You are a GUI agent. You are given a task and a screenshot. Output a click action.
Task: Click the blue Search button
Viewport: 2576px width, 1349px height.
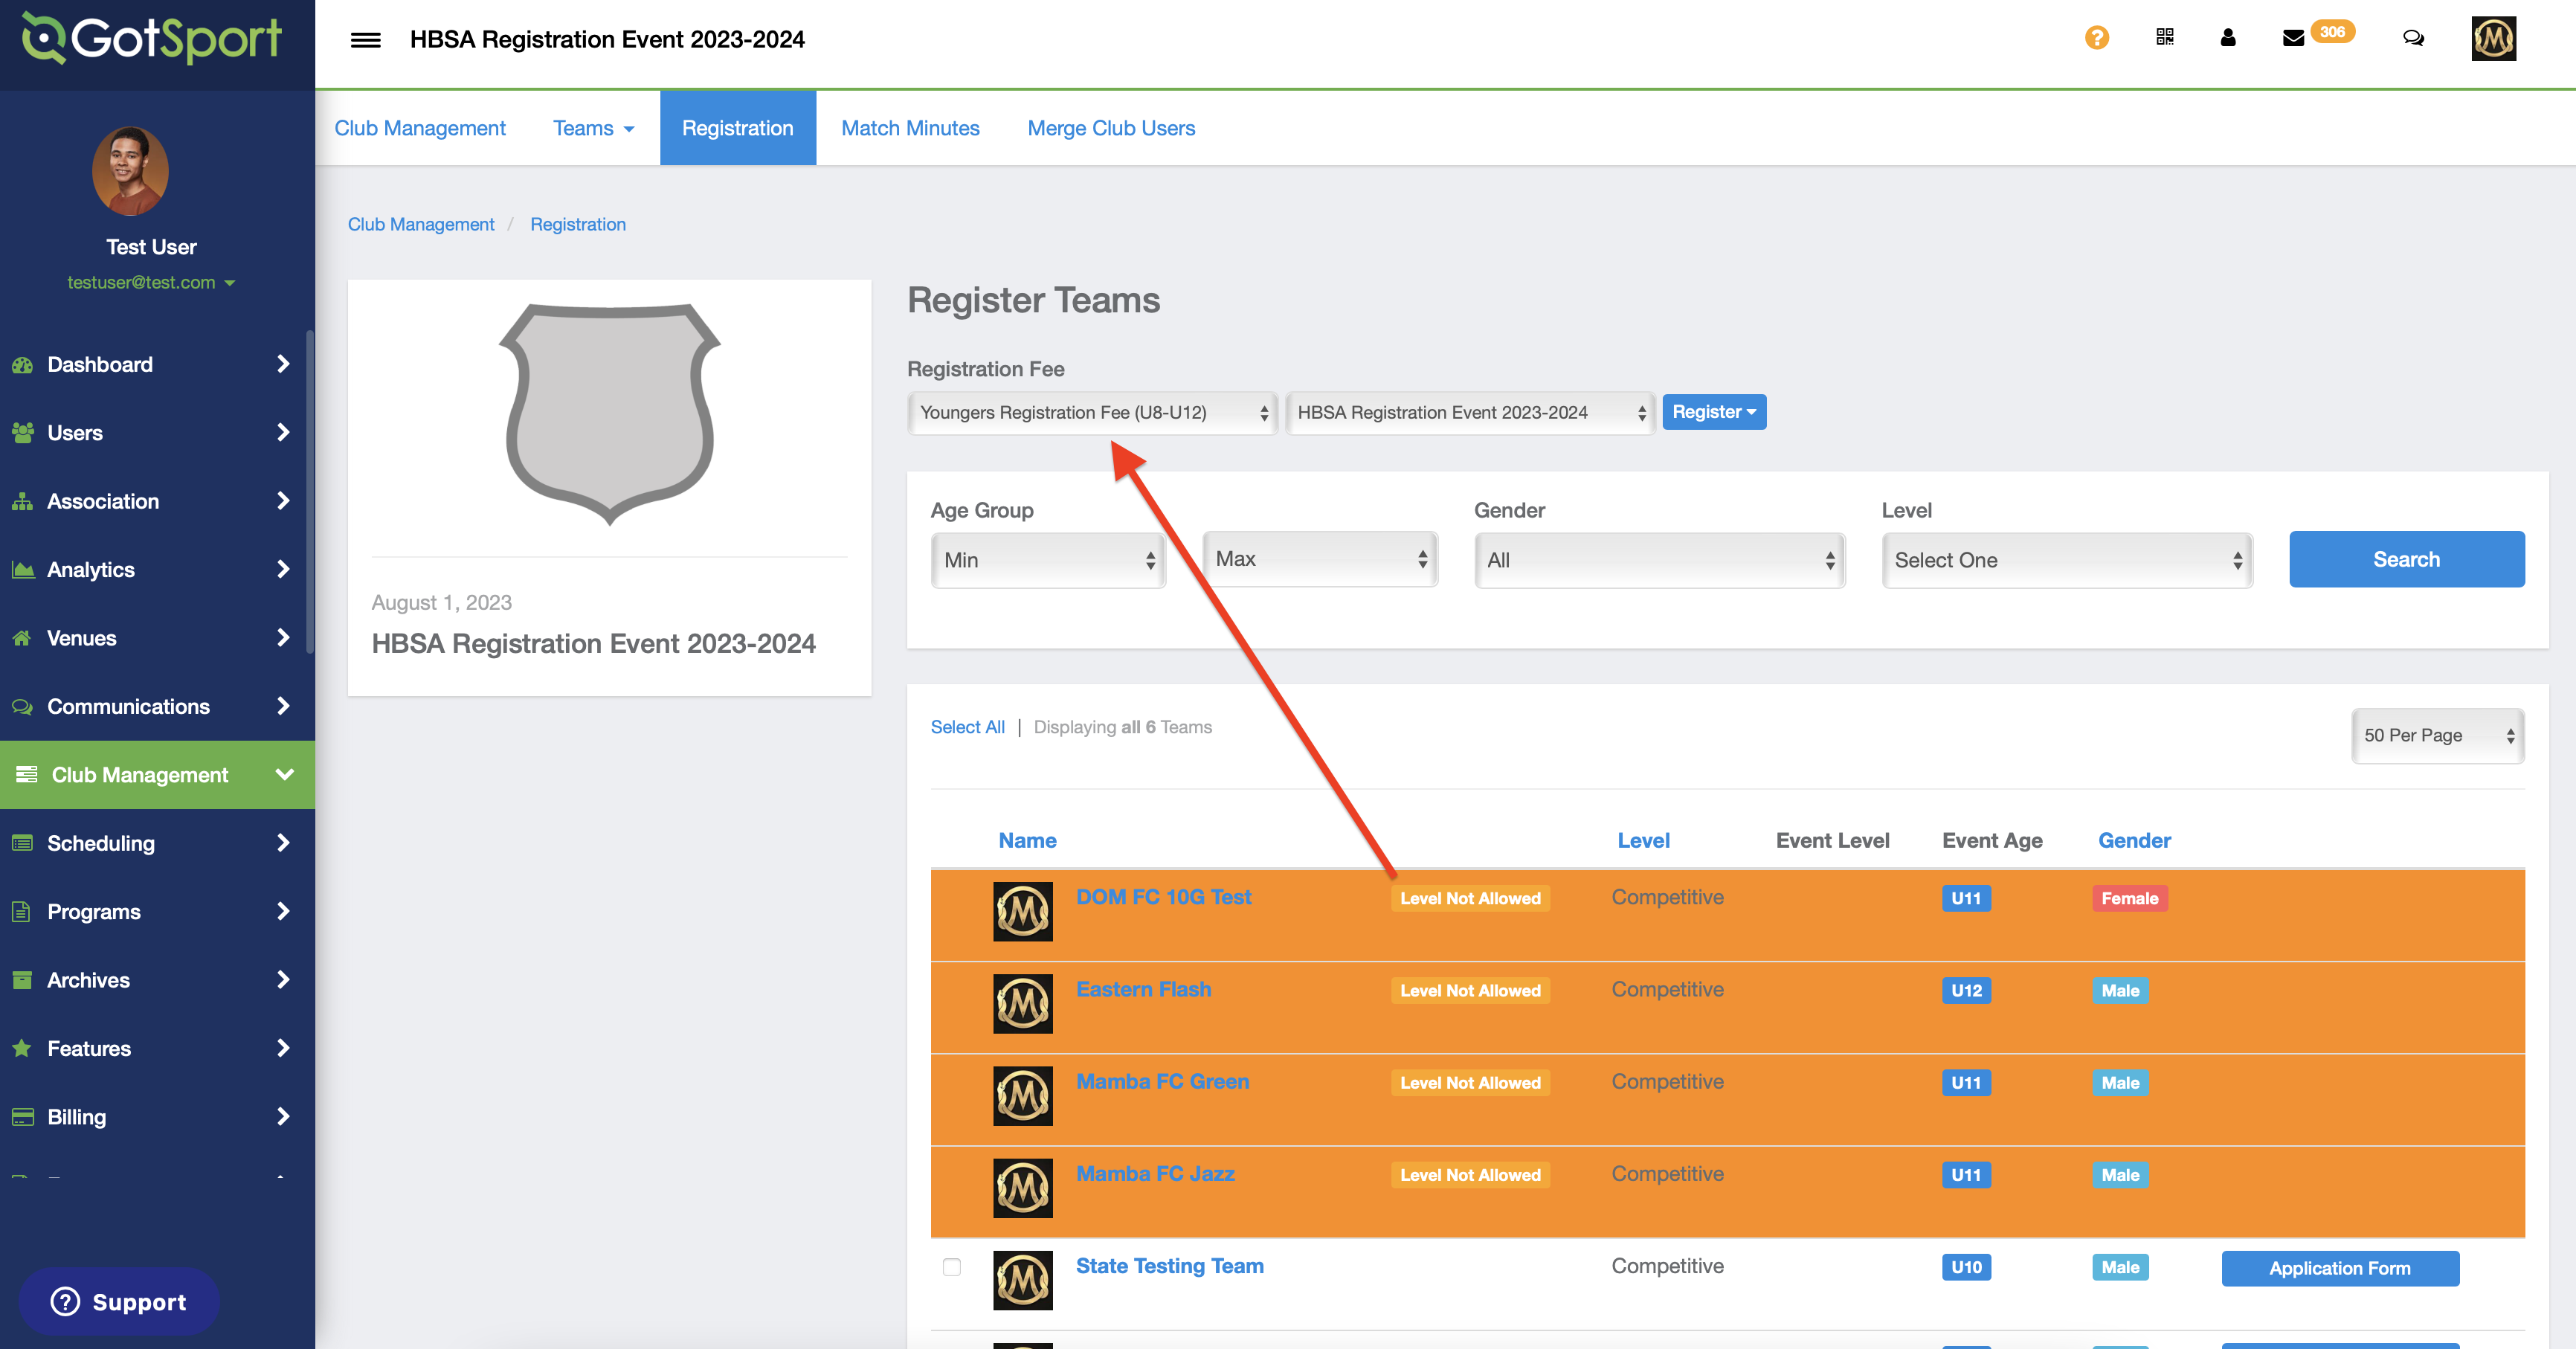pyautogui.click(x=2406, y=559)
